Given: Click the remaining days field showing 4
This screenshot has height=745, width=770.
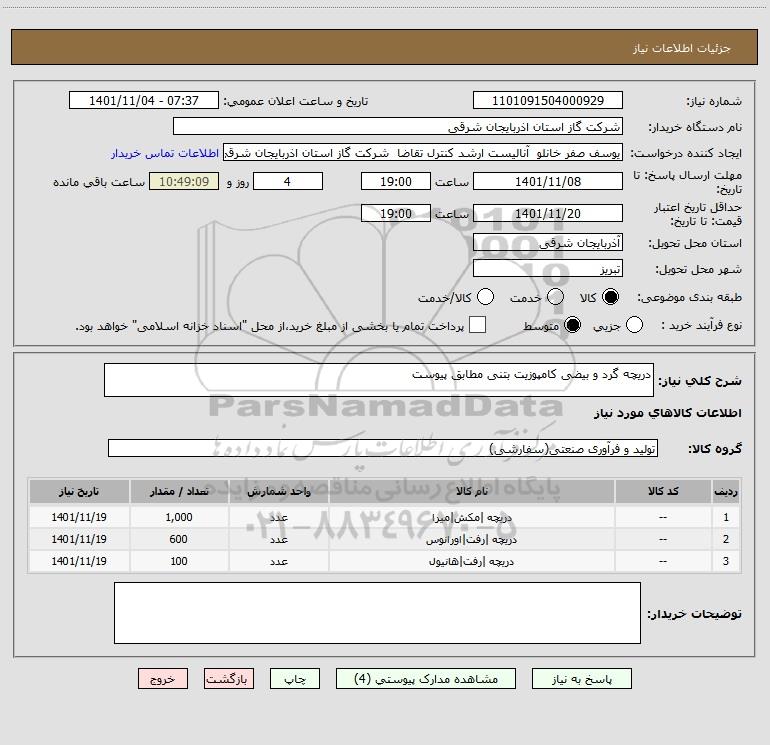Looking at the screenshot, I should click(288, 181).
